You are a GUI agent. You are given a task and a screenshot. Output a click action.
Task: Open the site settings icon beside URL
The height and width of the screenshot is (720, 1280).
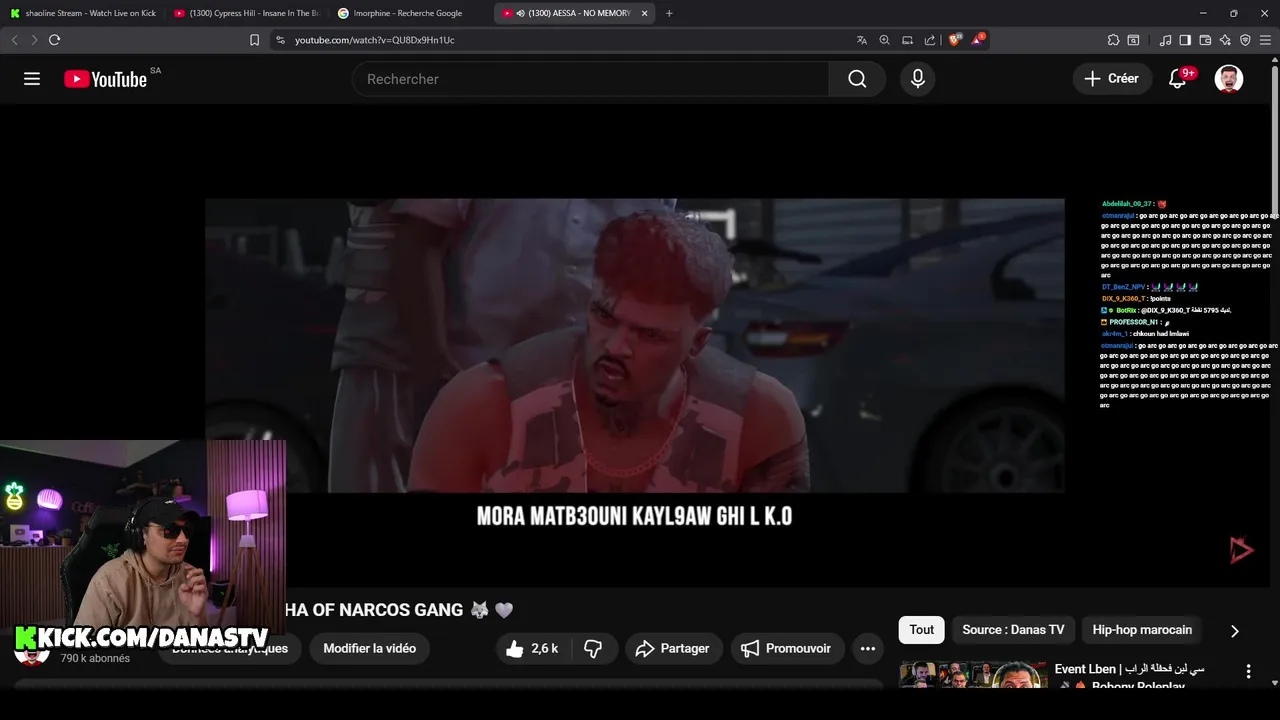click(280, 40)
